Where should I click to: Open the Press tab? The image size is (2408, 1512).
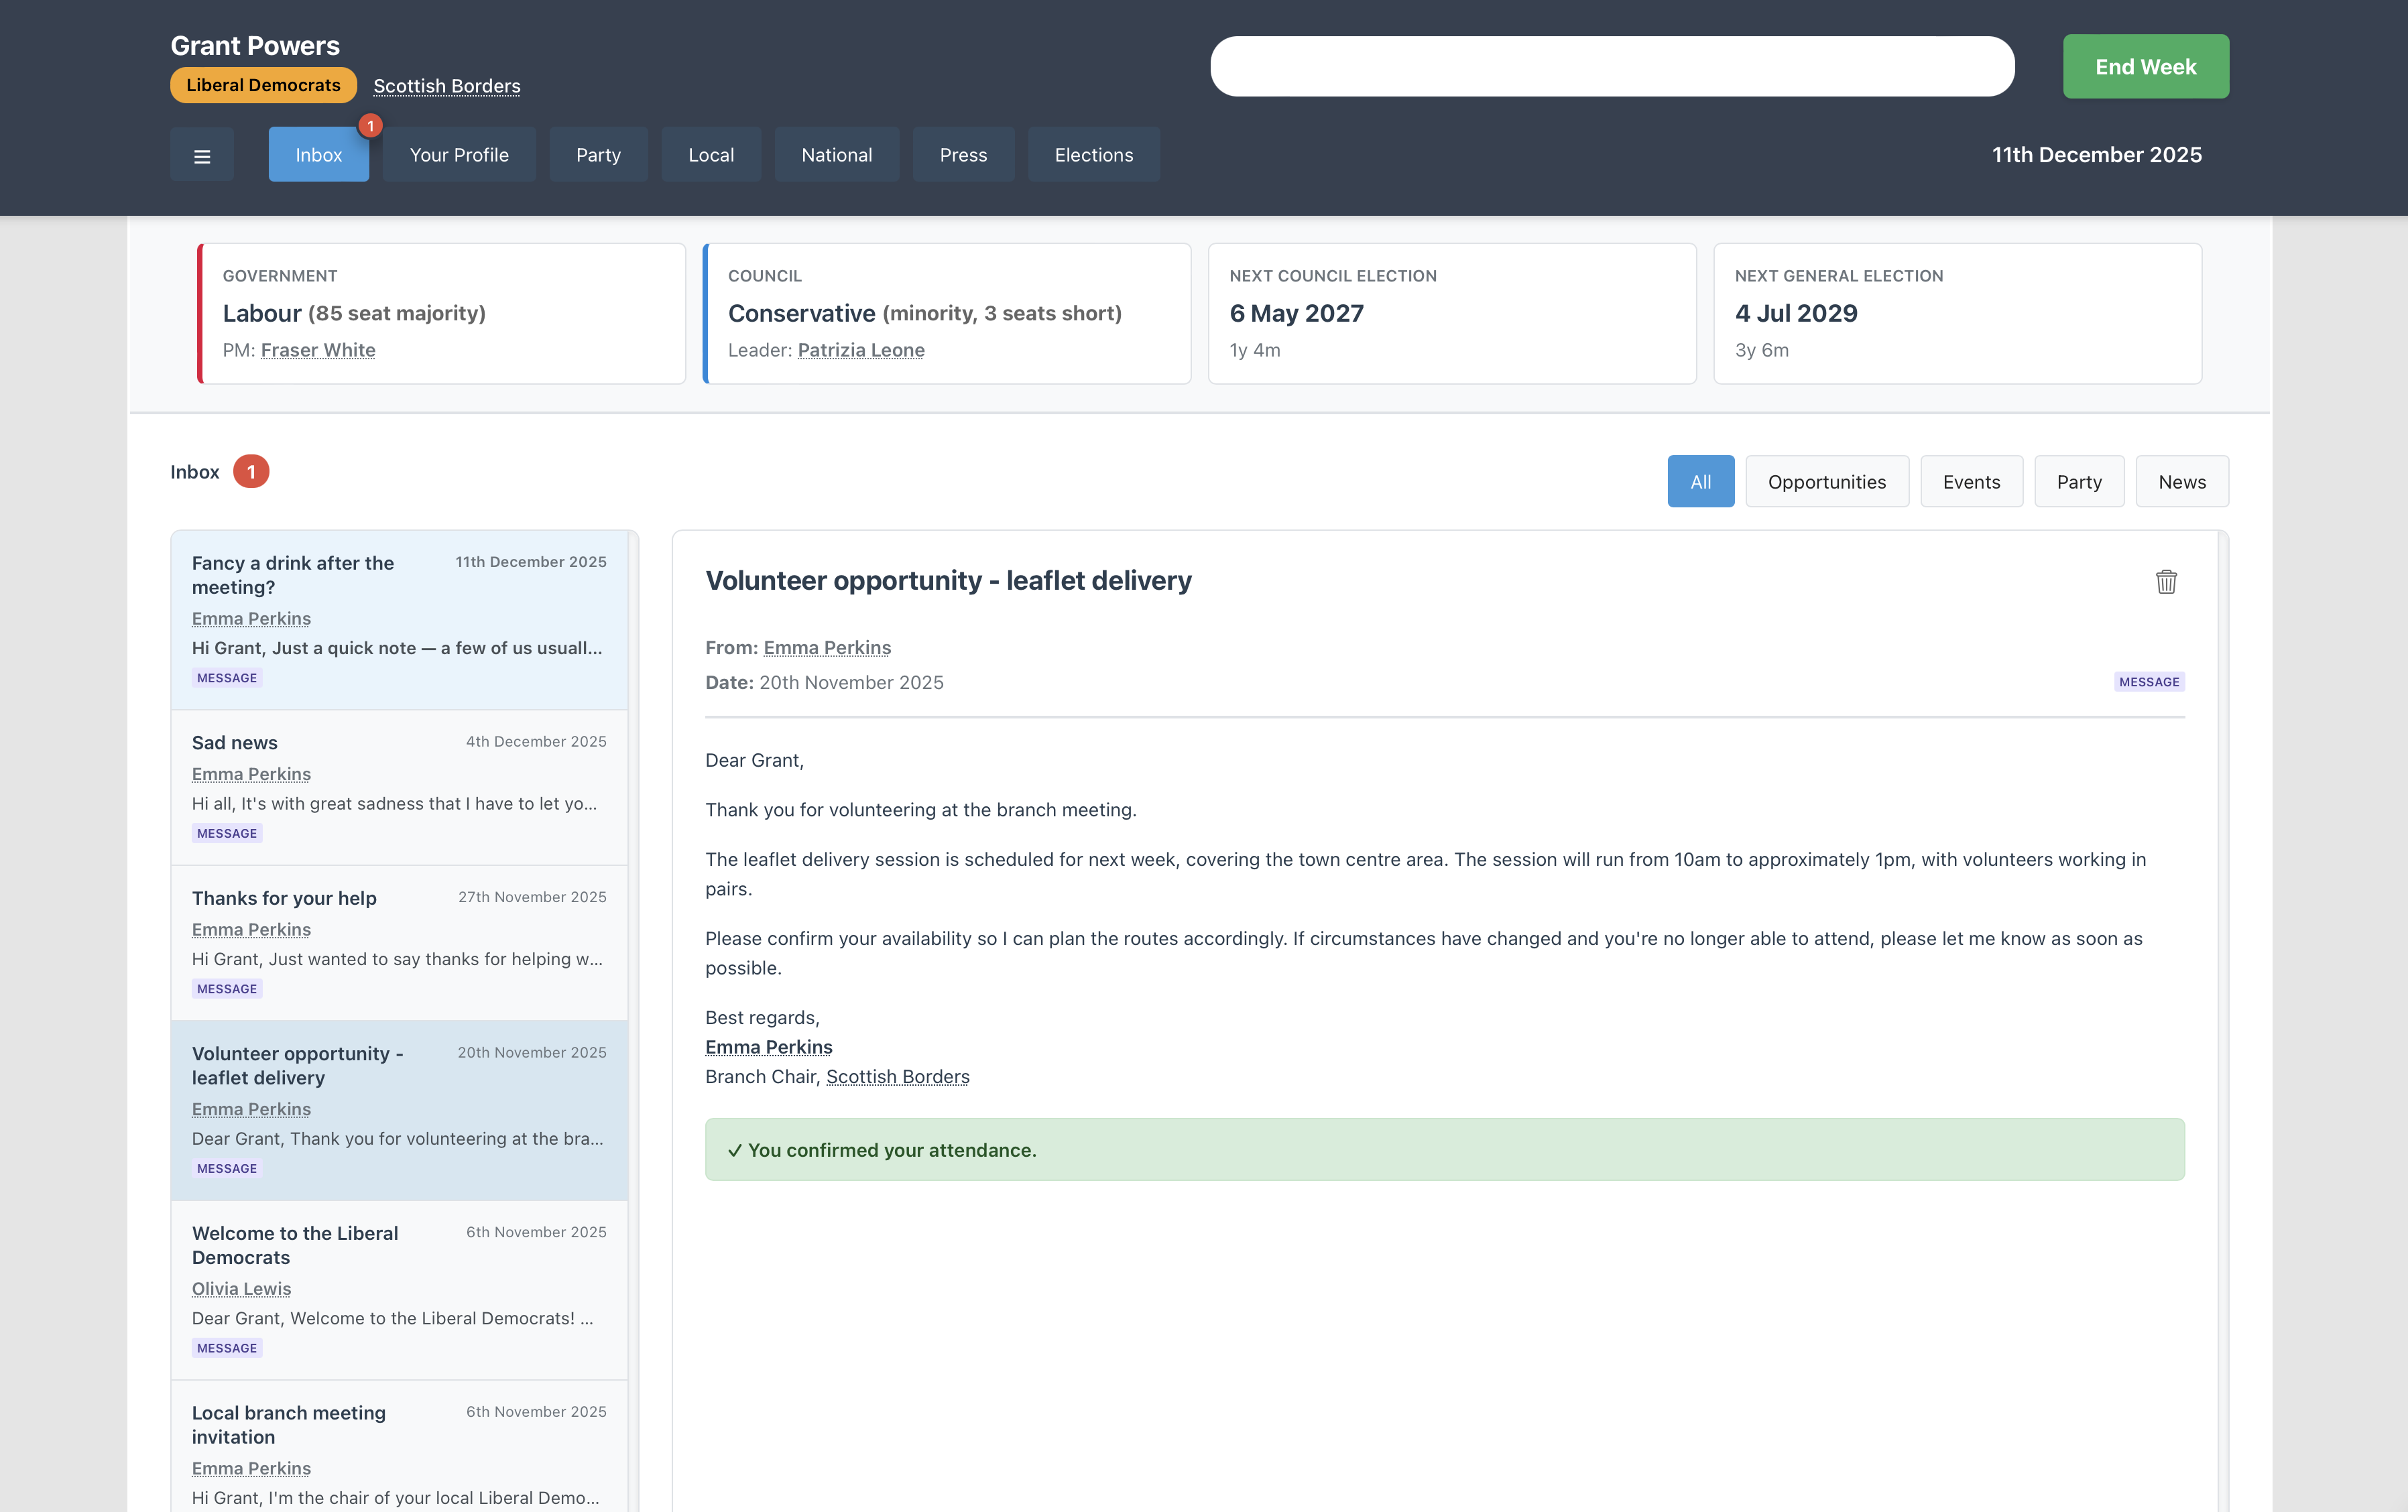click(963, 155)
